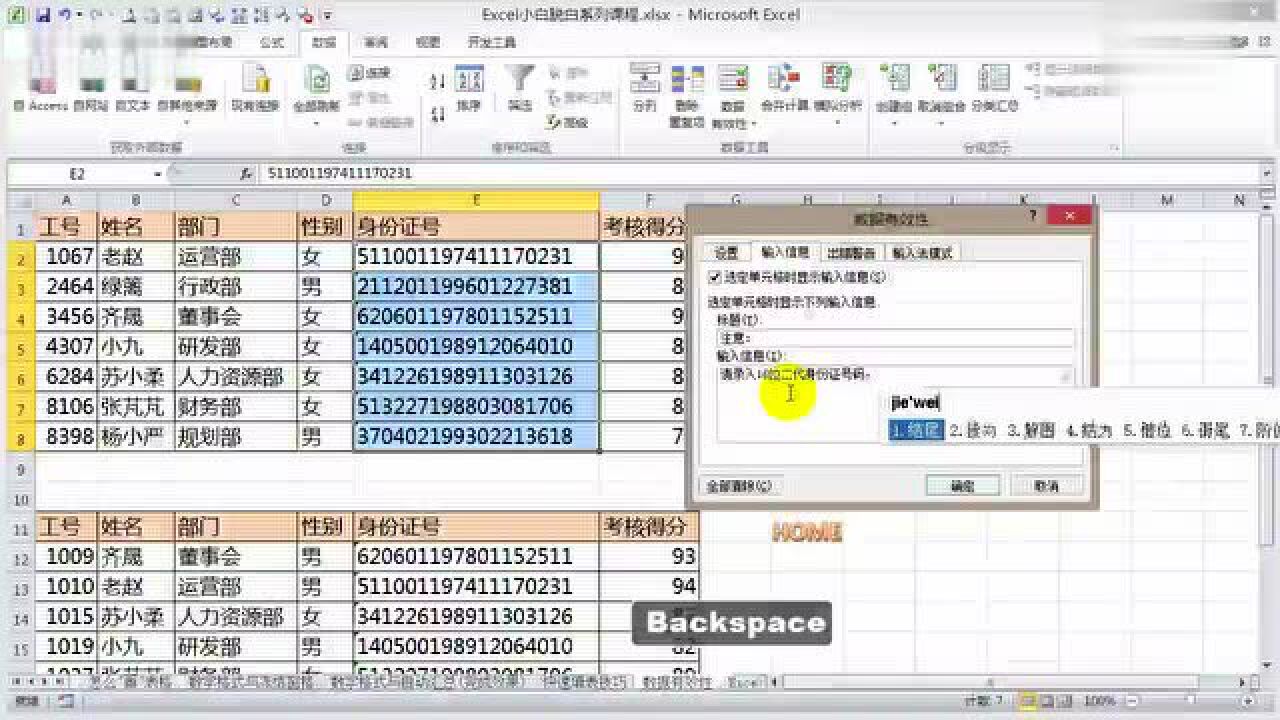The height and width of the screenshot is (720, 1280).
Task: Click the Refresh All (全部刷新) icon
Action: pyautogui.click(x=316, y=79)
